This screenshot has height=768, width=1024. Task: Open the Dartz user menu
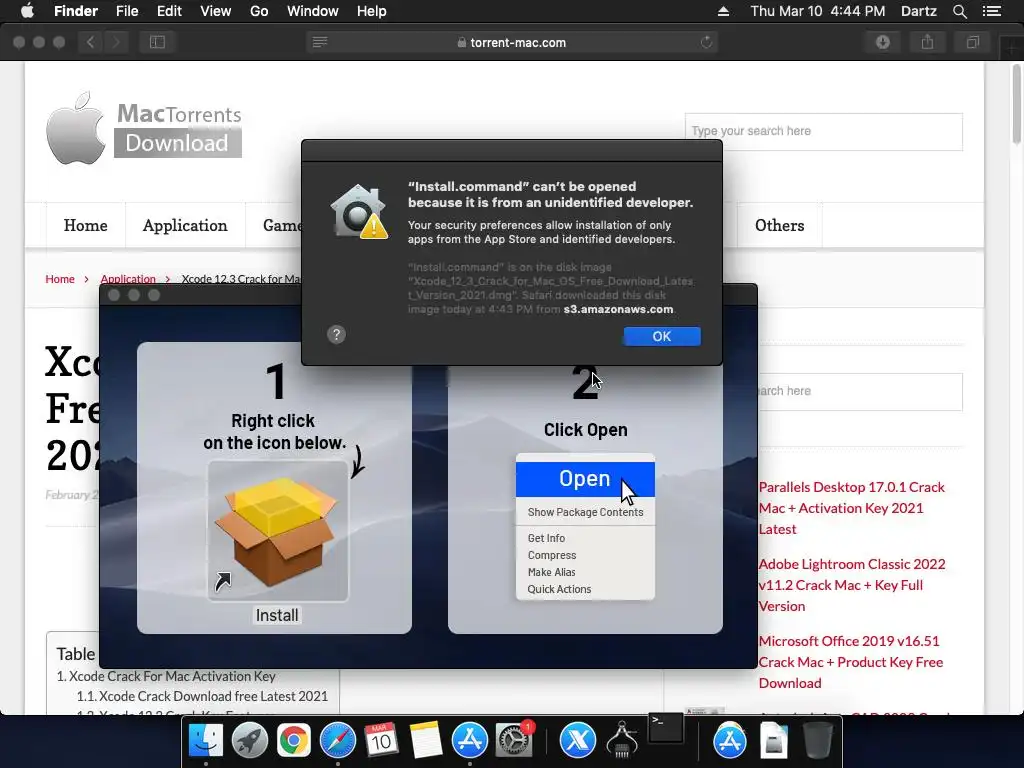[x=919, y=11]
